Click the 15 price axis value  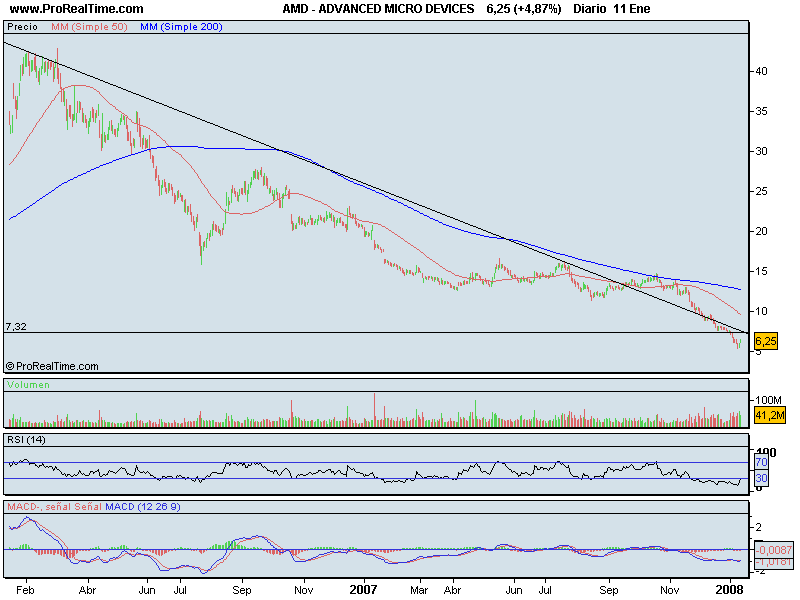(x=761, y=271)
